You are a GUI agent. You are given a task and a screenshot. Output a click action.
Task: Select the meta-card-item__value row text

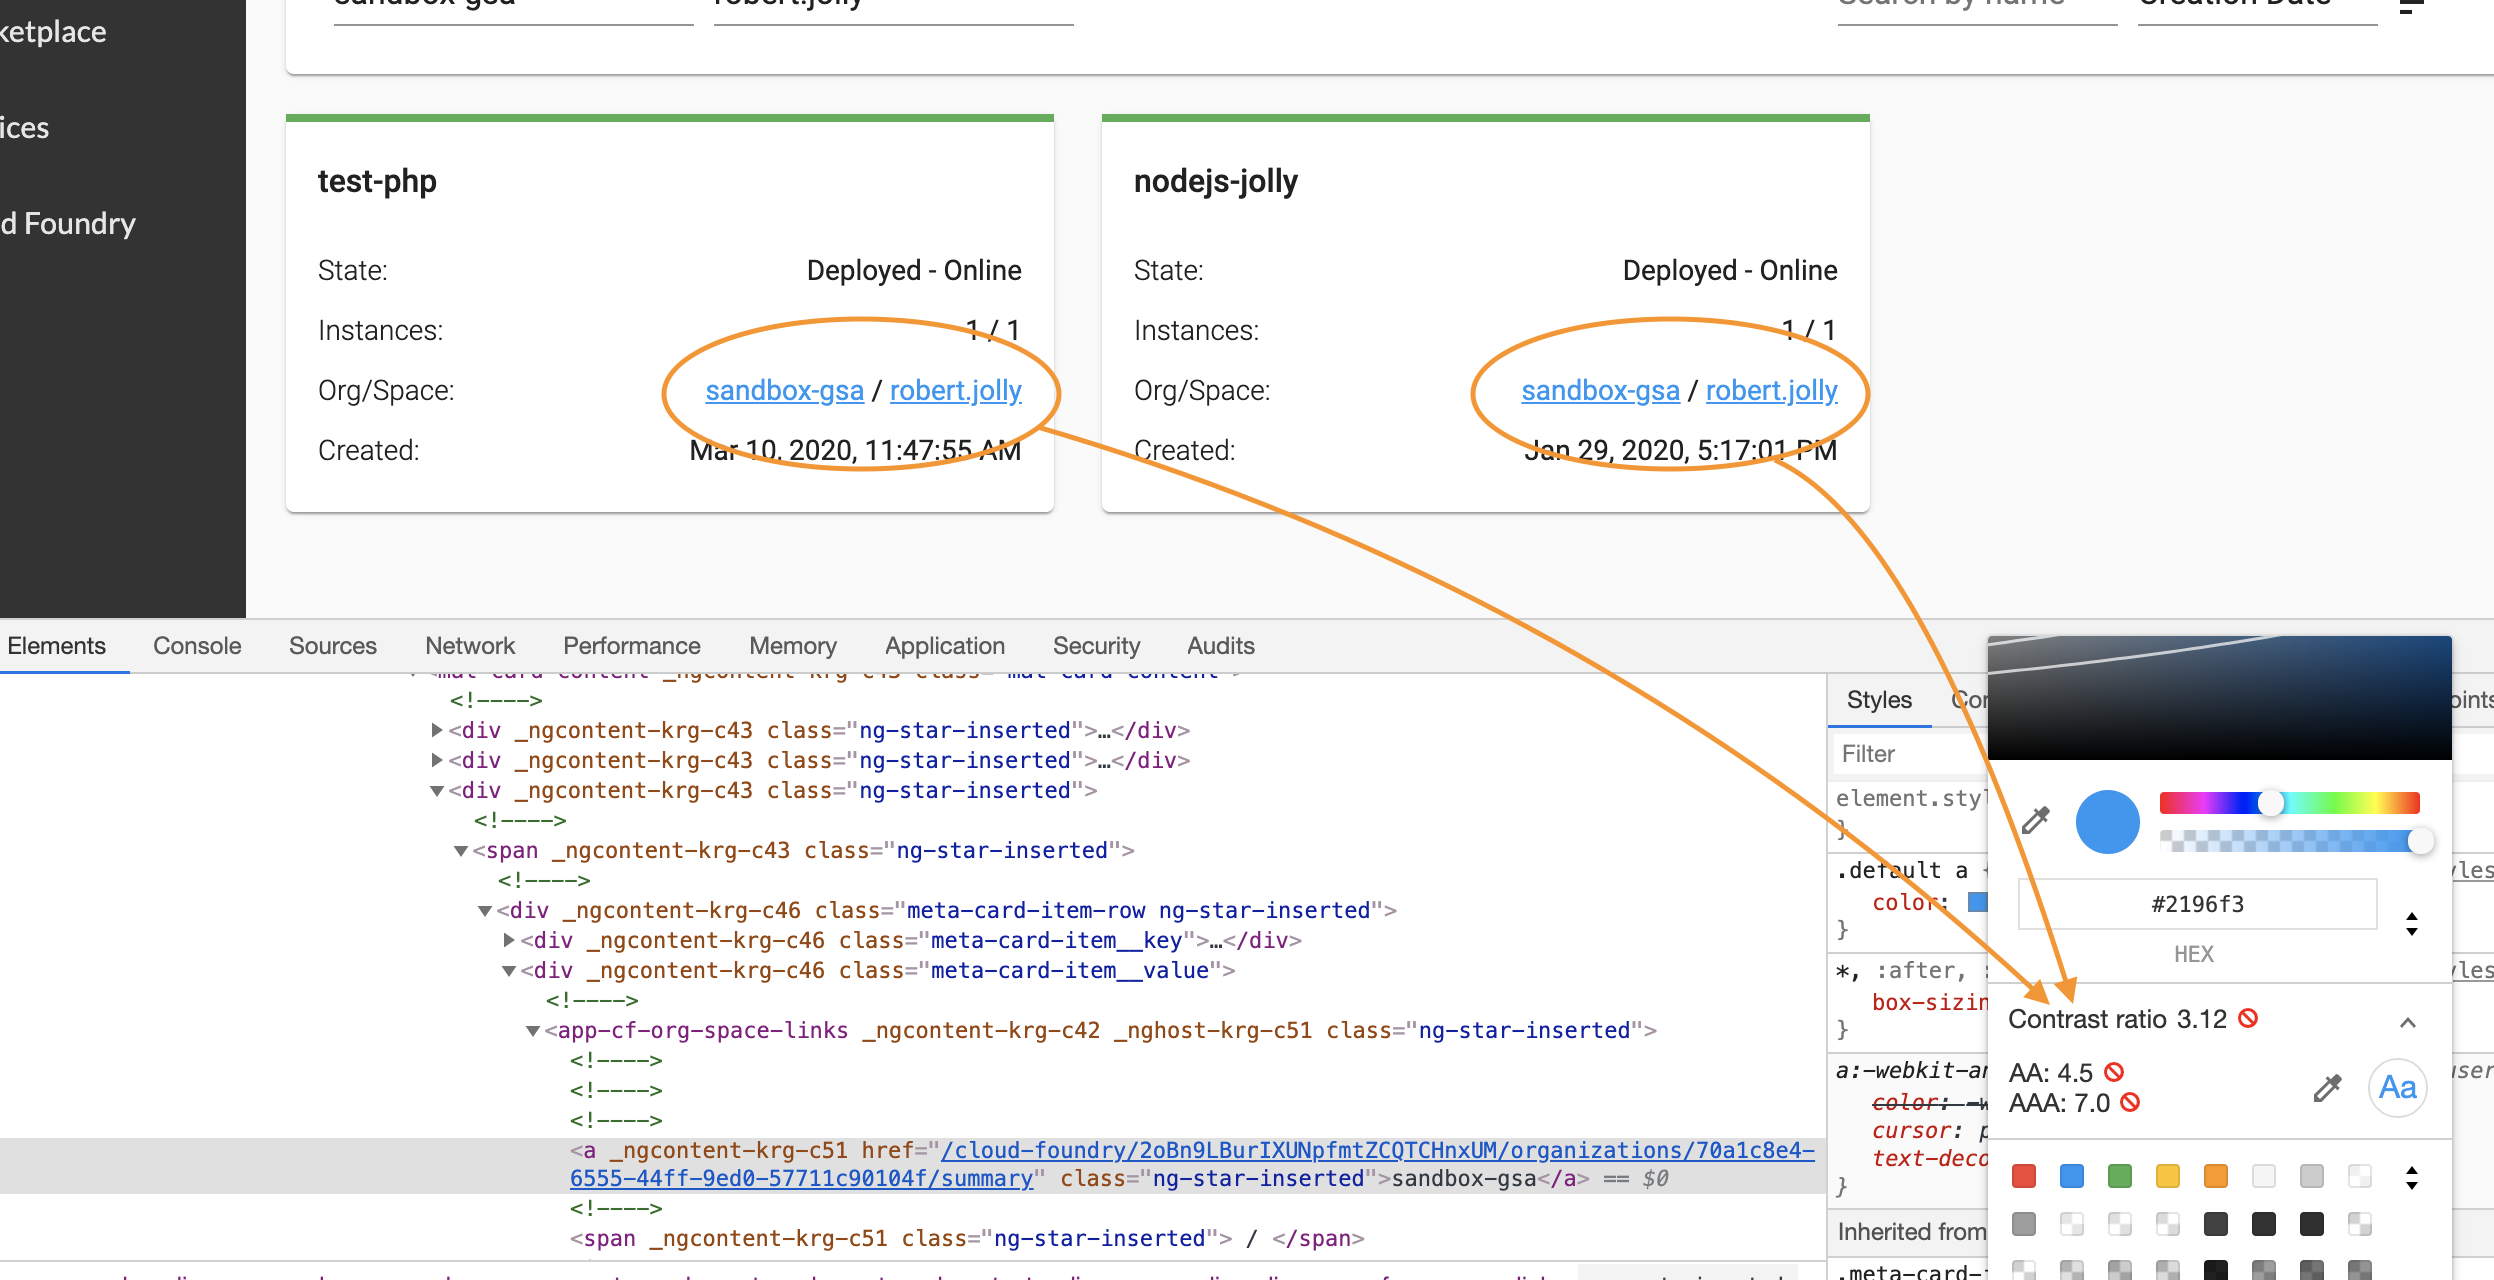click(878, 970)
